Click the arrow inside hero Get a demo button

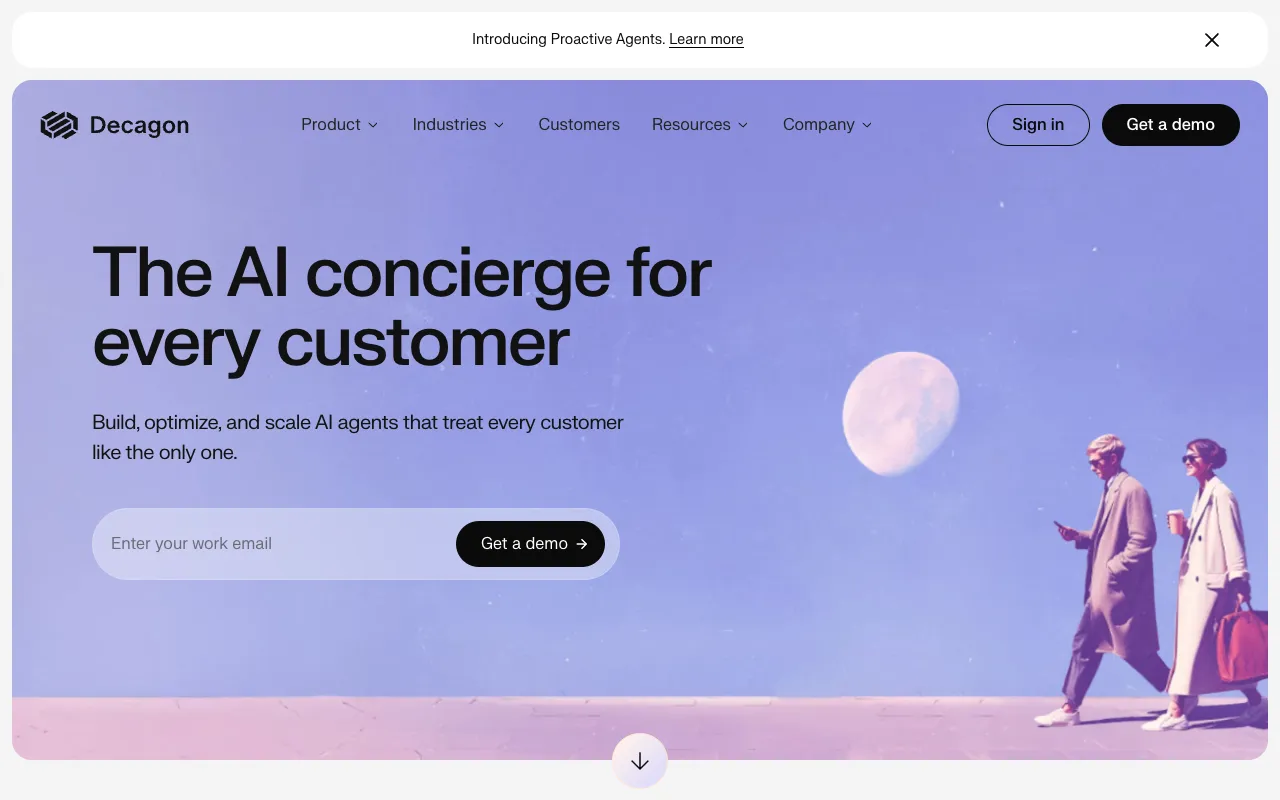(x=582, y=544)
